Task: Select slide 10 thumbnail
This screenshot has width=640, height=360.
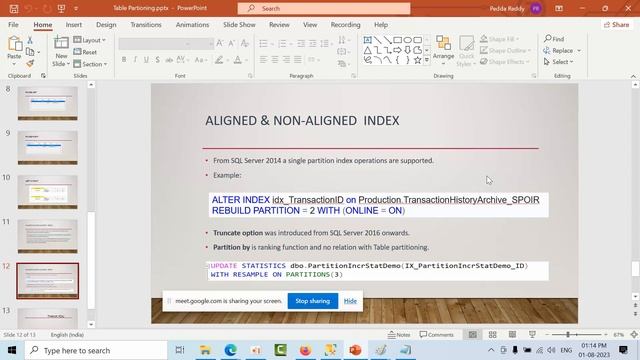Action: tap(47, 192)
